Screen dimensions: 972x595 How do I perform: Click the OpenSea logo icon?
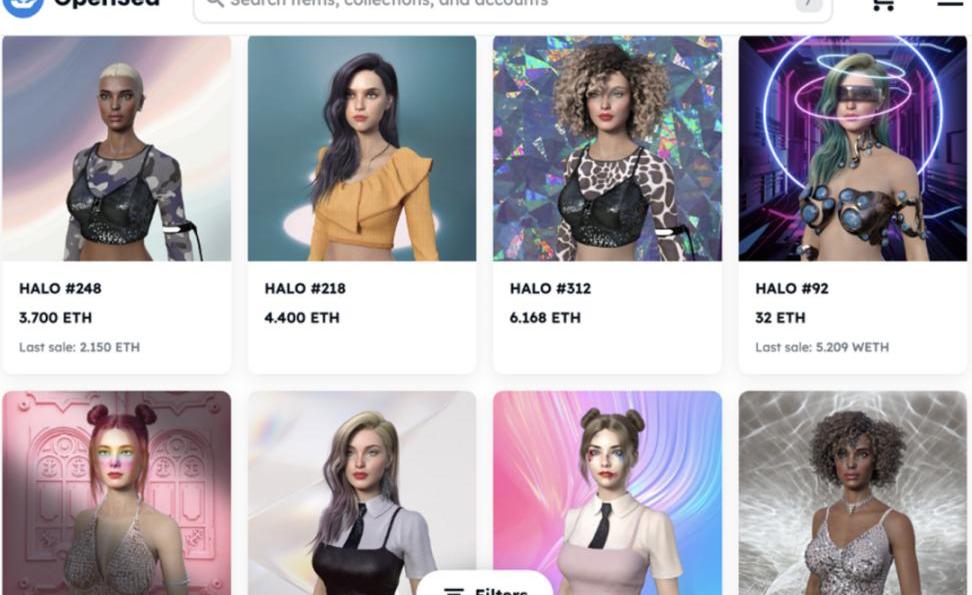pyautogui.click(x=24, y=6)
